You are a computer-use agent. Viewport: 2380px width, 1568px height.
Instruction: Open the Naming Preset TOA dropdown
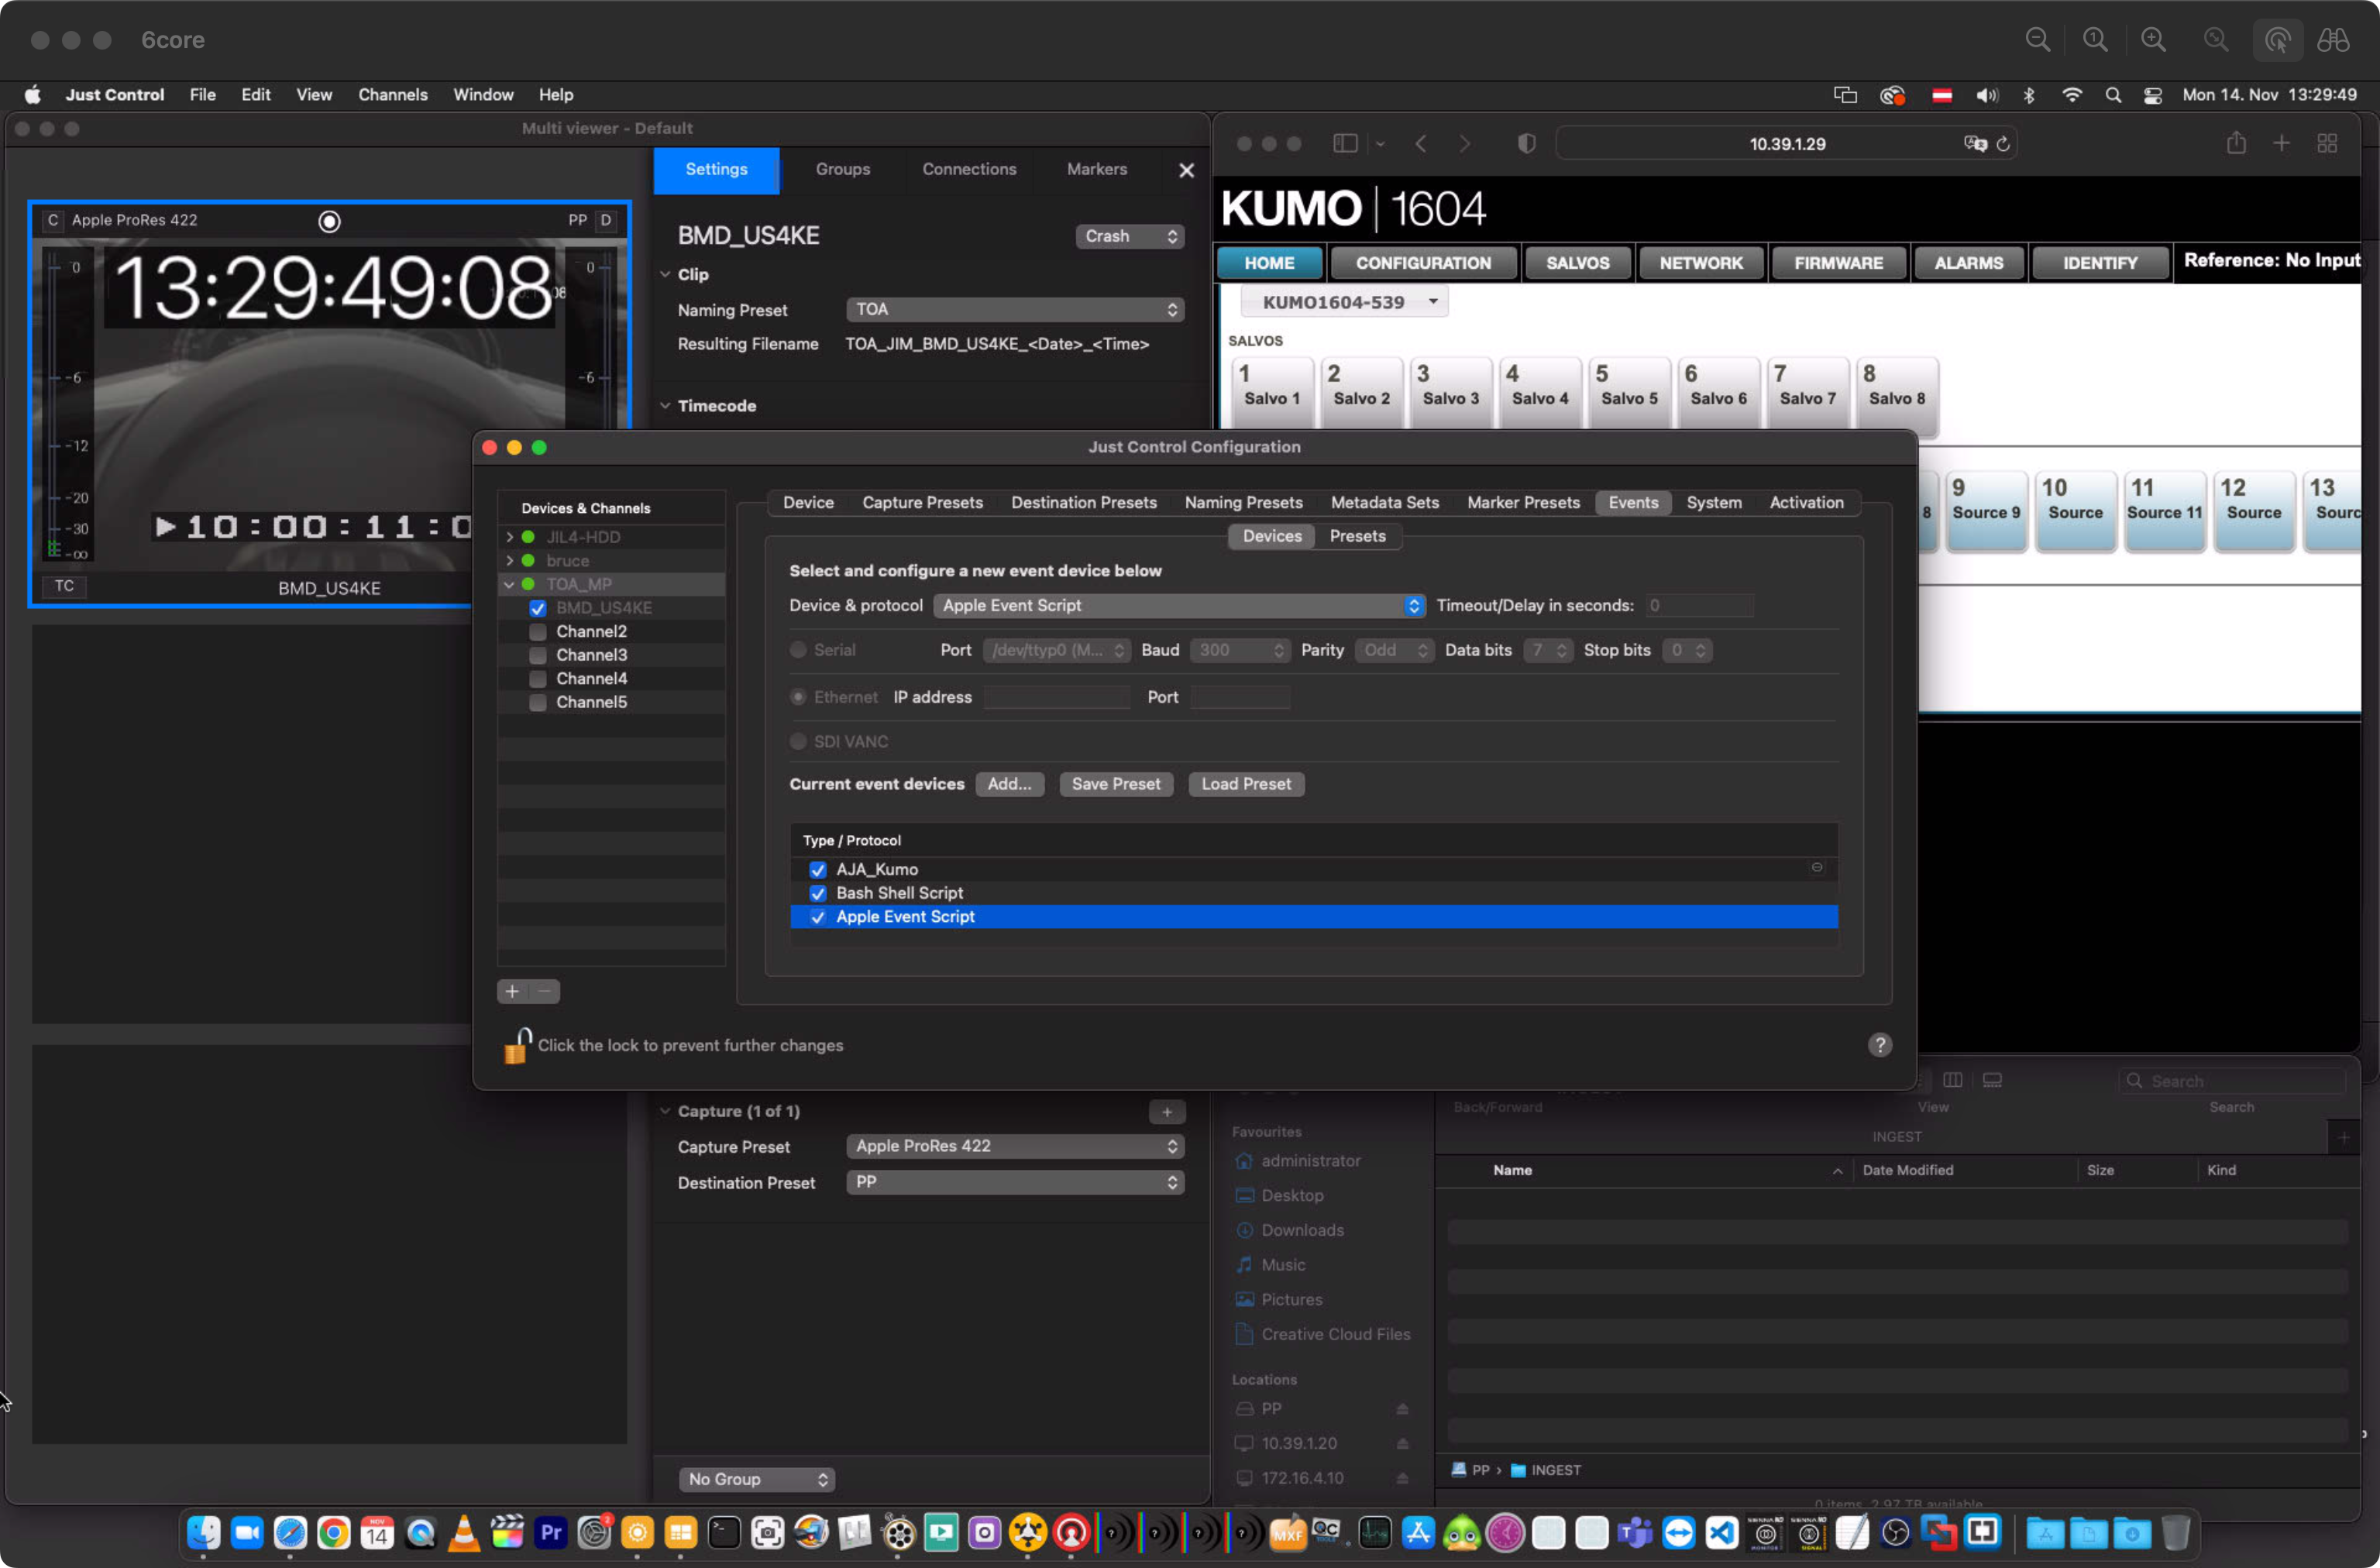(1015, 310)
